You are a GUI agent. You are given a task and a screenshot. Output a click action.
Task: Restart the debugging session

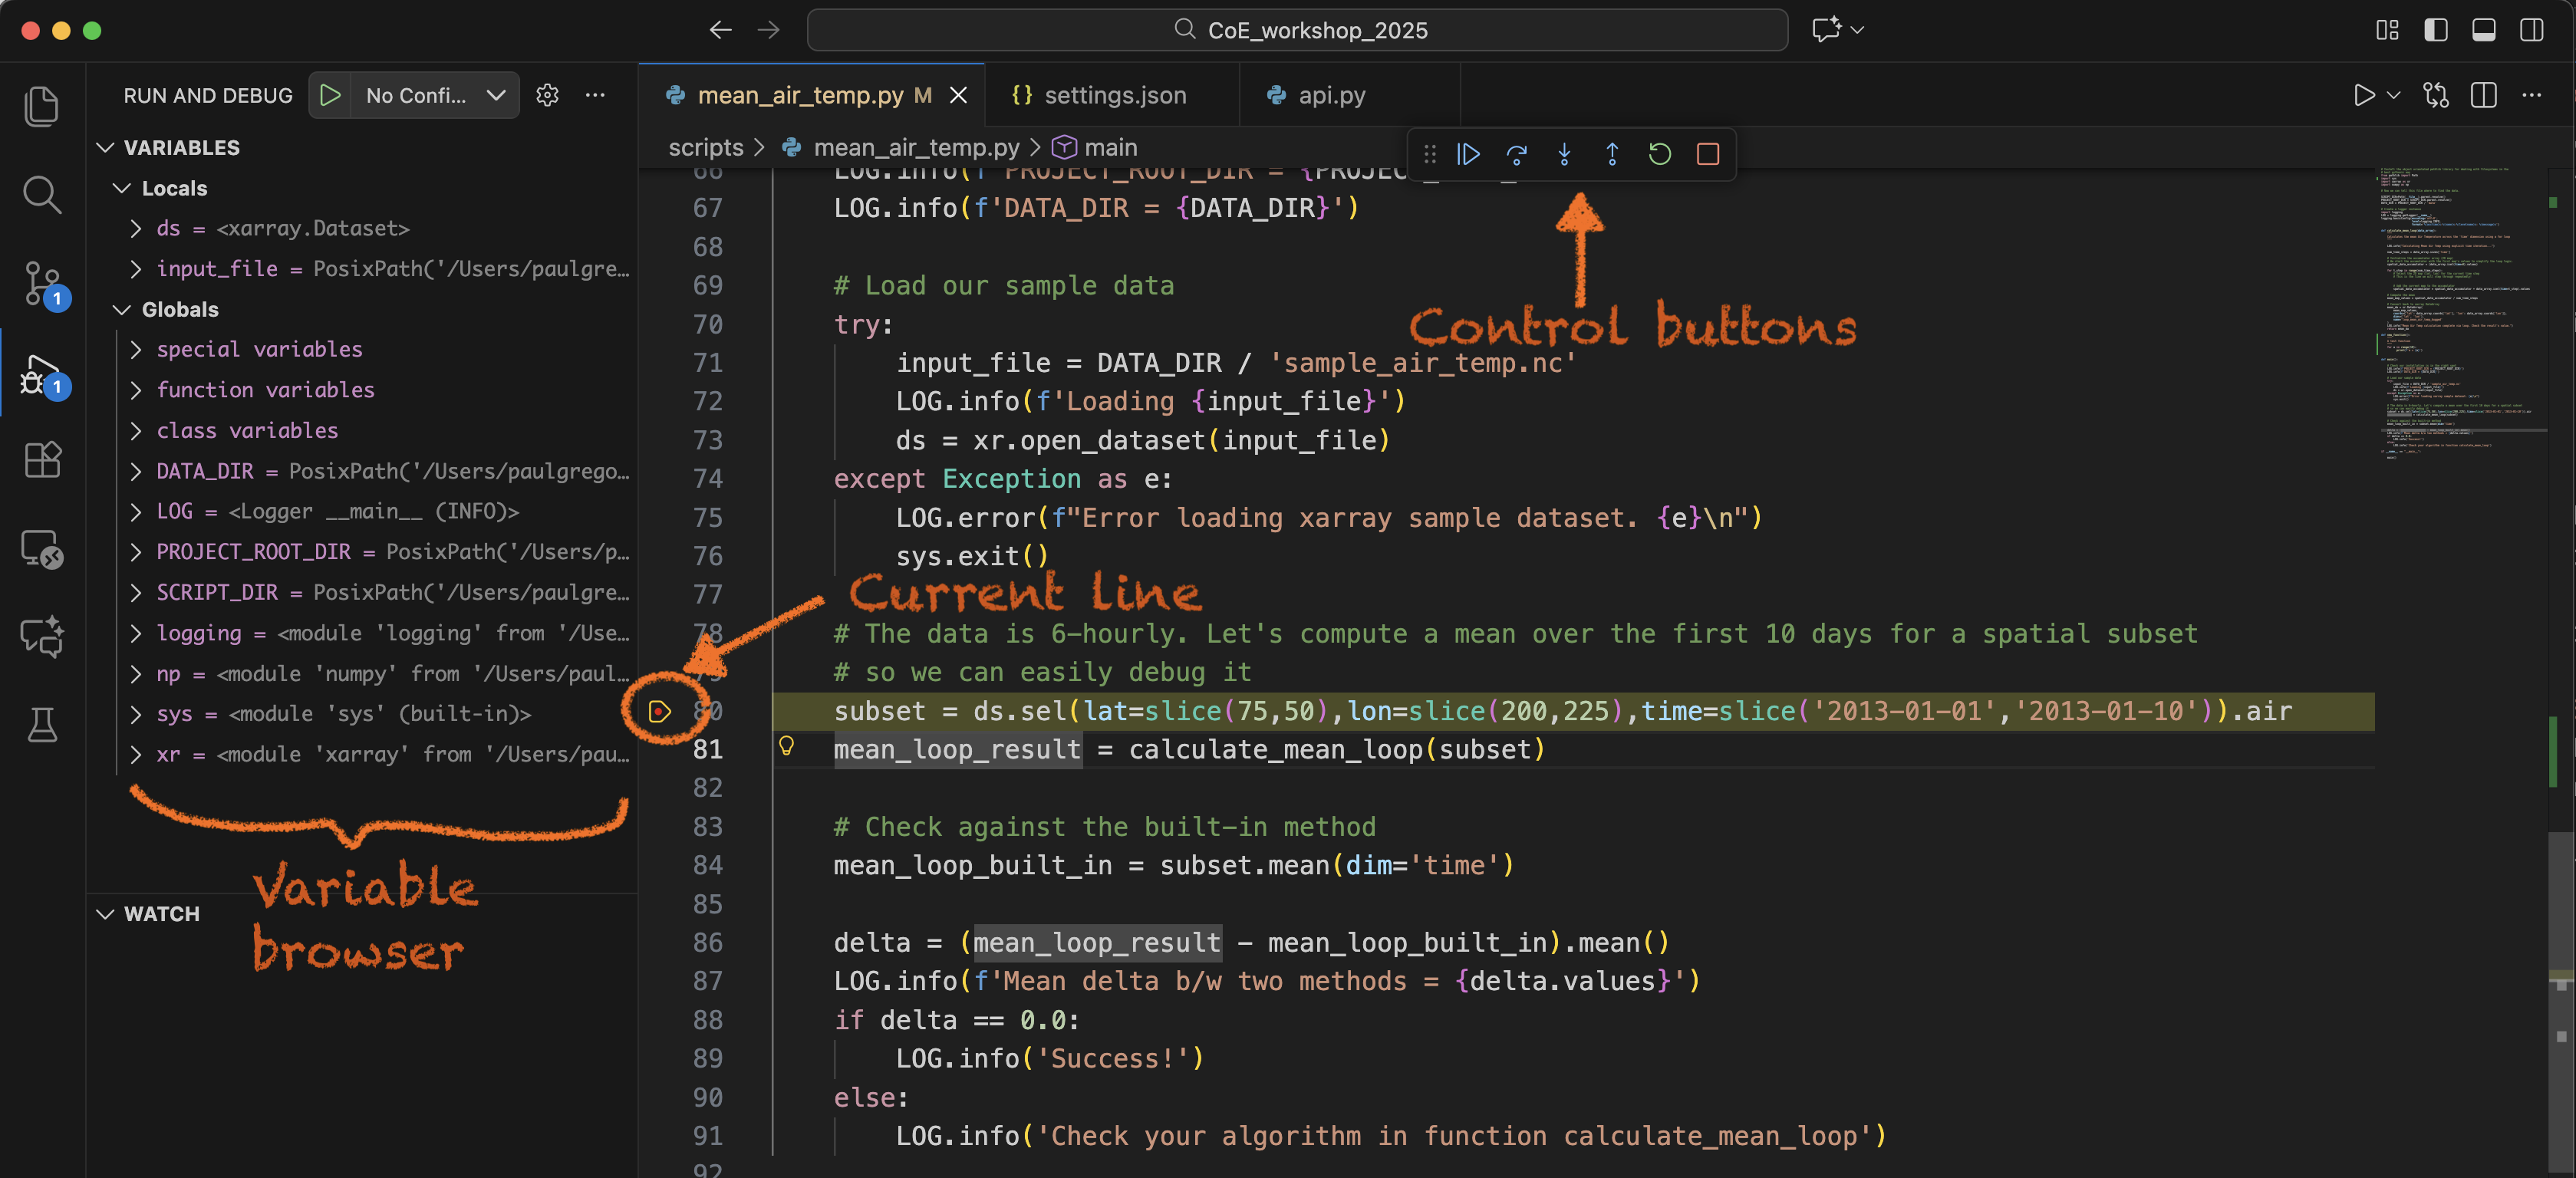pyautogui.click(x=1659, y=154)
